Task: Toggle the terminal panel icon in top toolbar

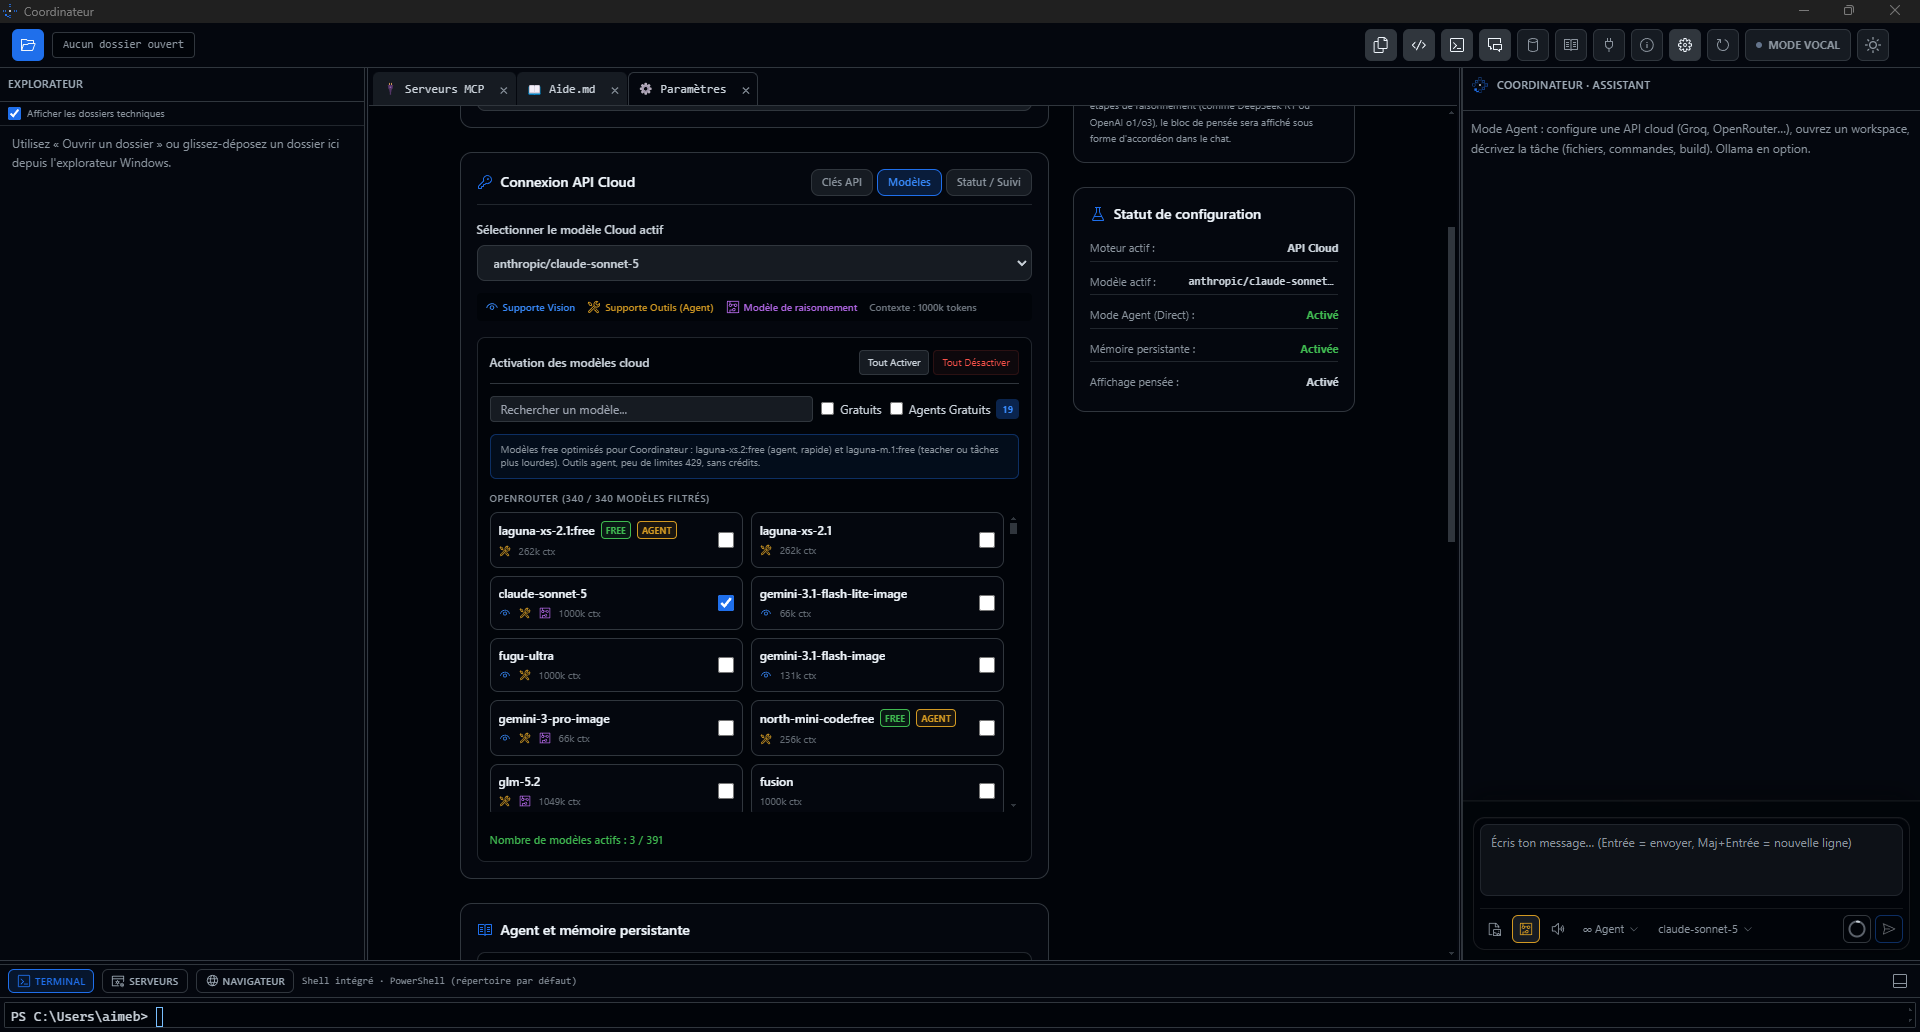Action: 1457,45
